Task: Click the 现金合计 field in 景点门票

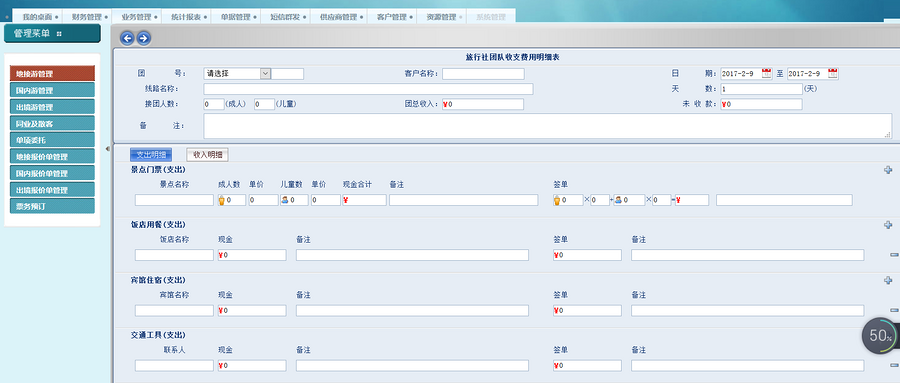Action: point(364,200)
